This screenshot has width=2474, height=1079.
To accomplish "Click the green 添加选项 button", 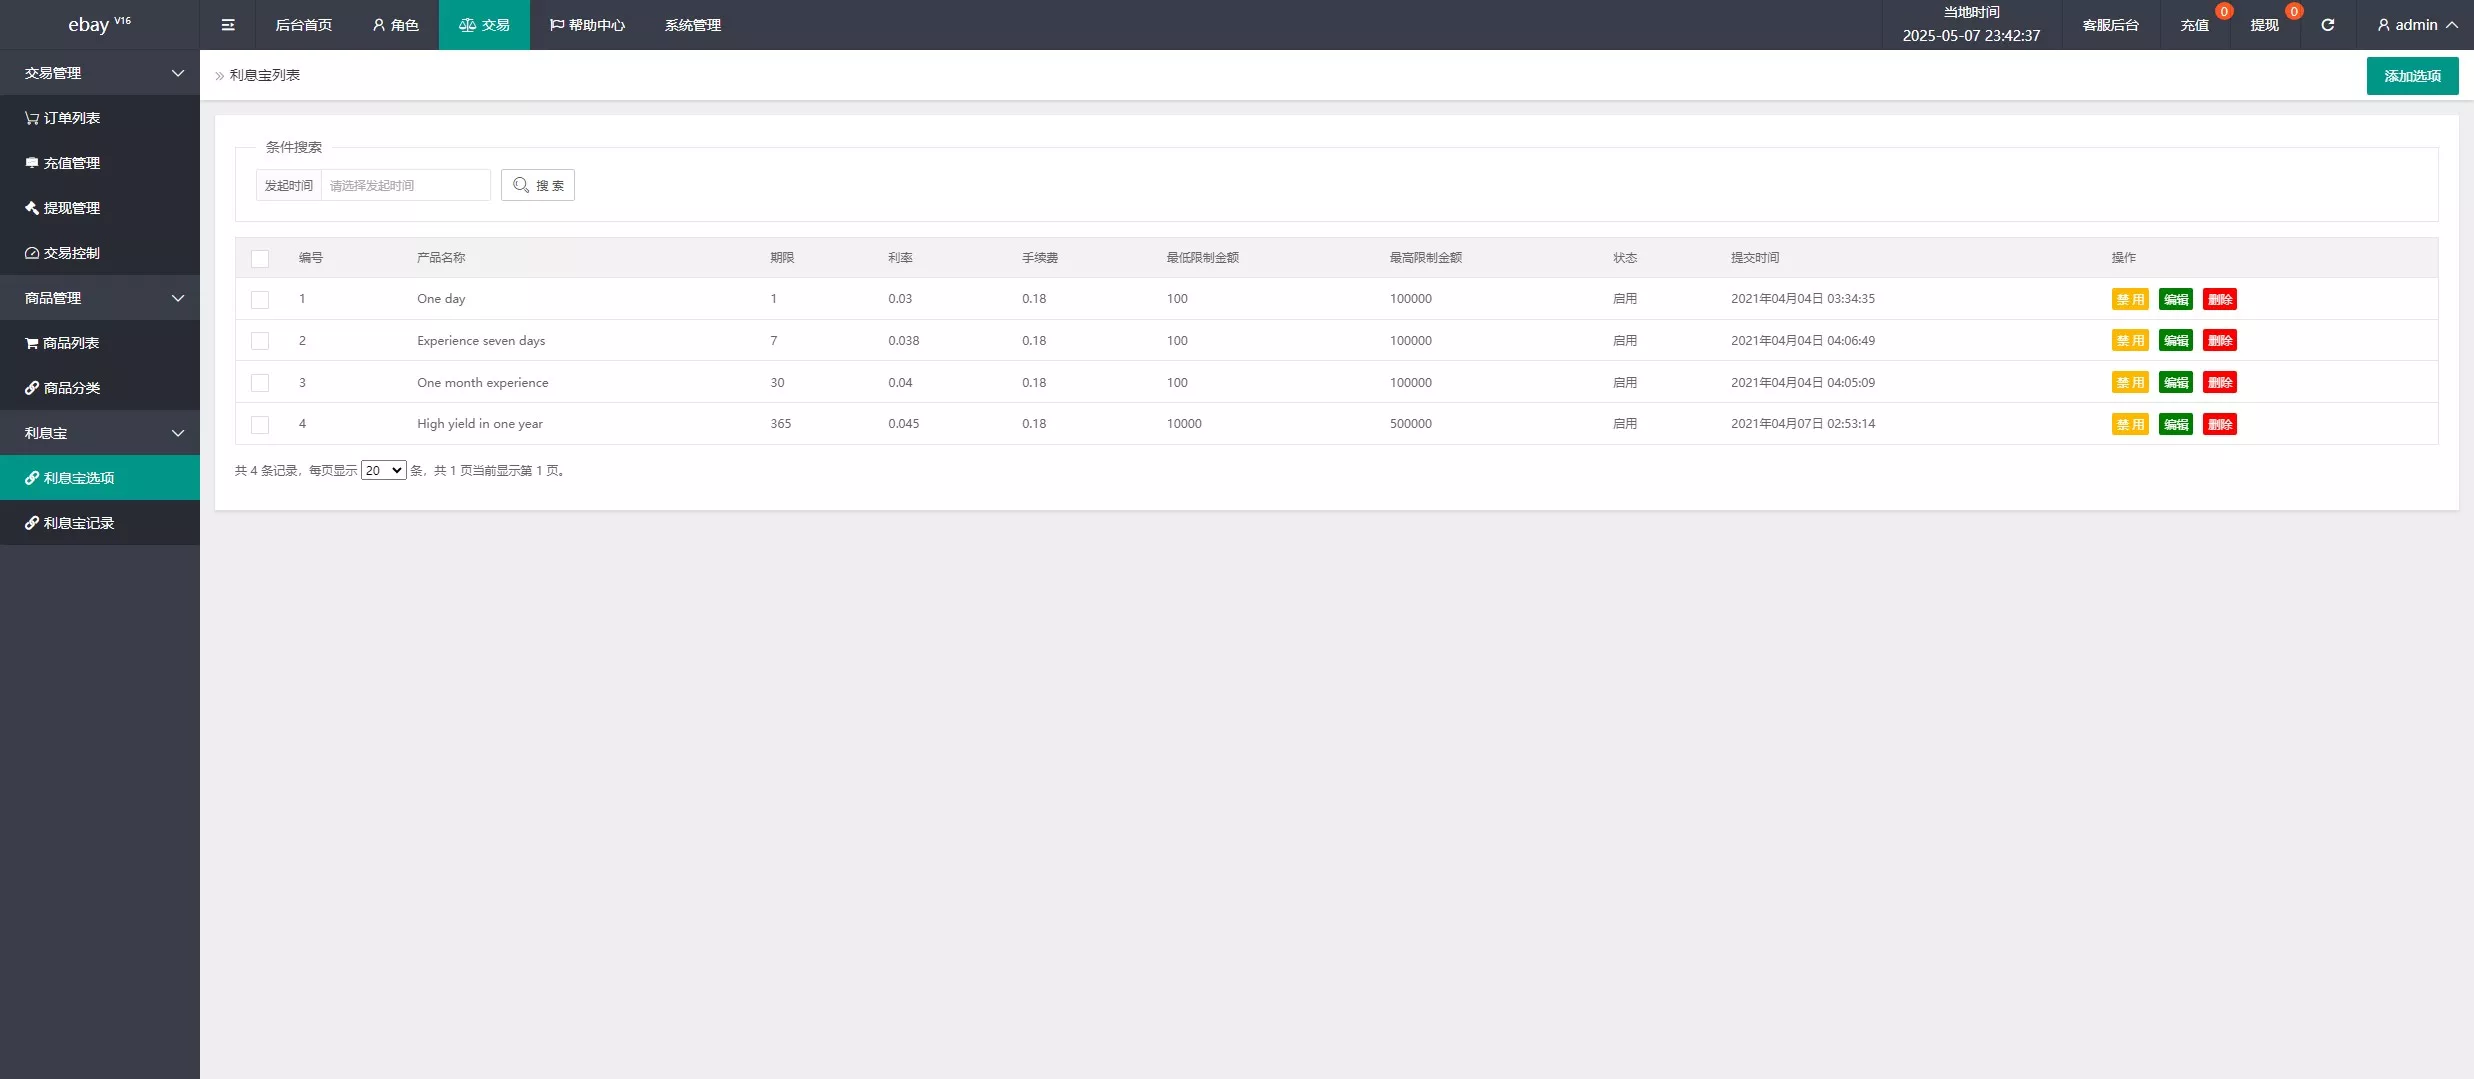I will [2411, 76].
